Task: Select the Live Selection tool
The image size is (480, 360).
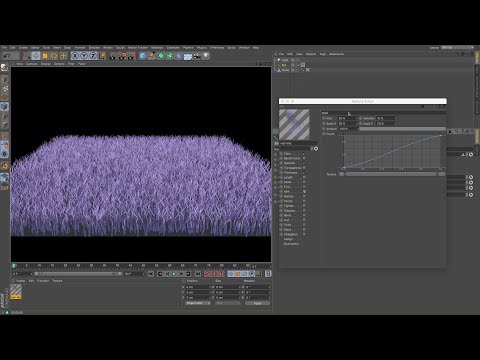Action: coord(26,56)
